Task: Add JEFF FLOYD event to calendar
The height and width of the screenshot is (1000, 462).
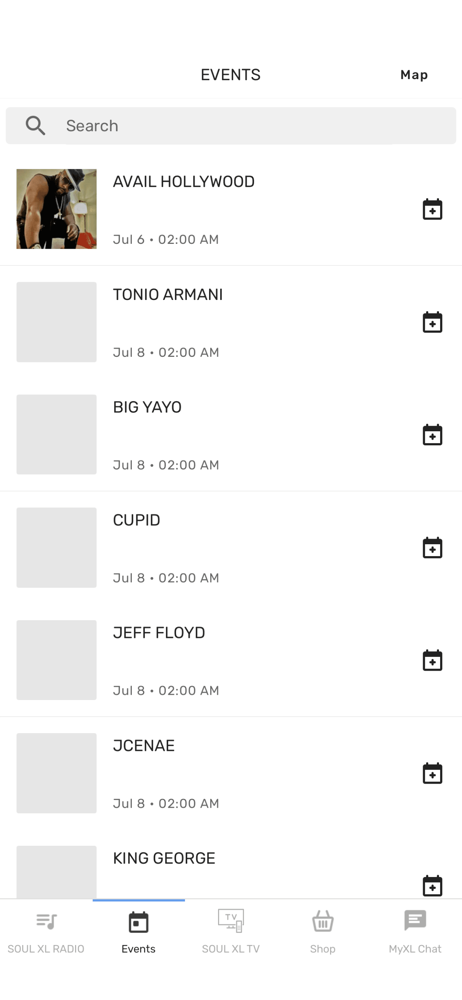Action: [433, 660]
